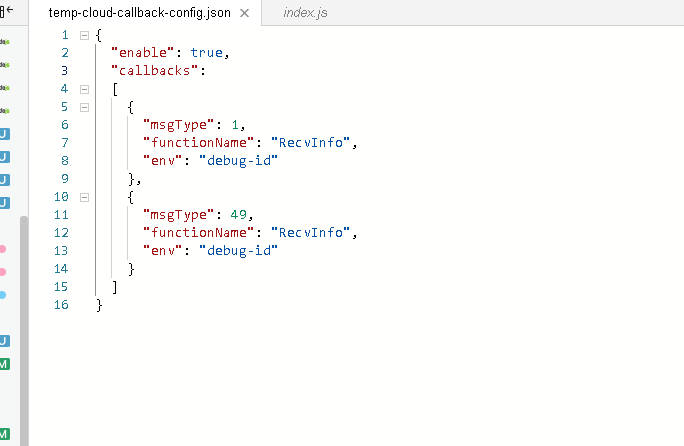Click the topmost file icon in sidebar
This screenshot has height=446, width=684.
[x=4, y=42]
